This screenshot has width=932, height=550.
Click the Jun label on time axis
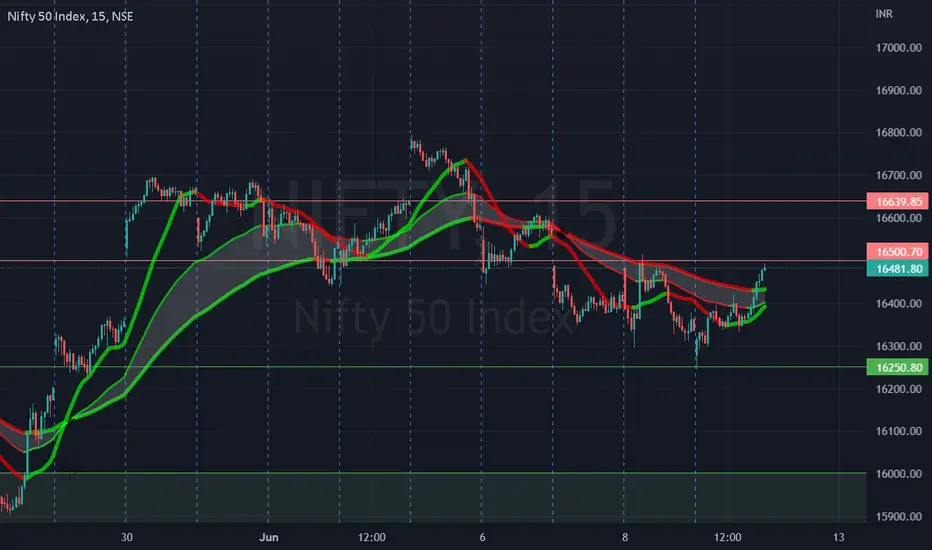click(x=269, y=538)
